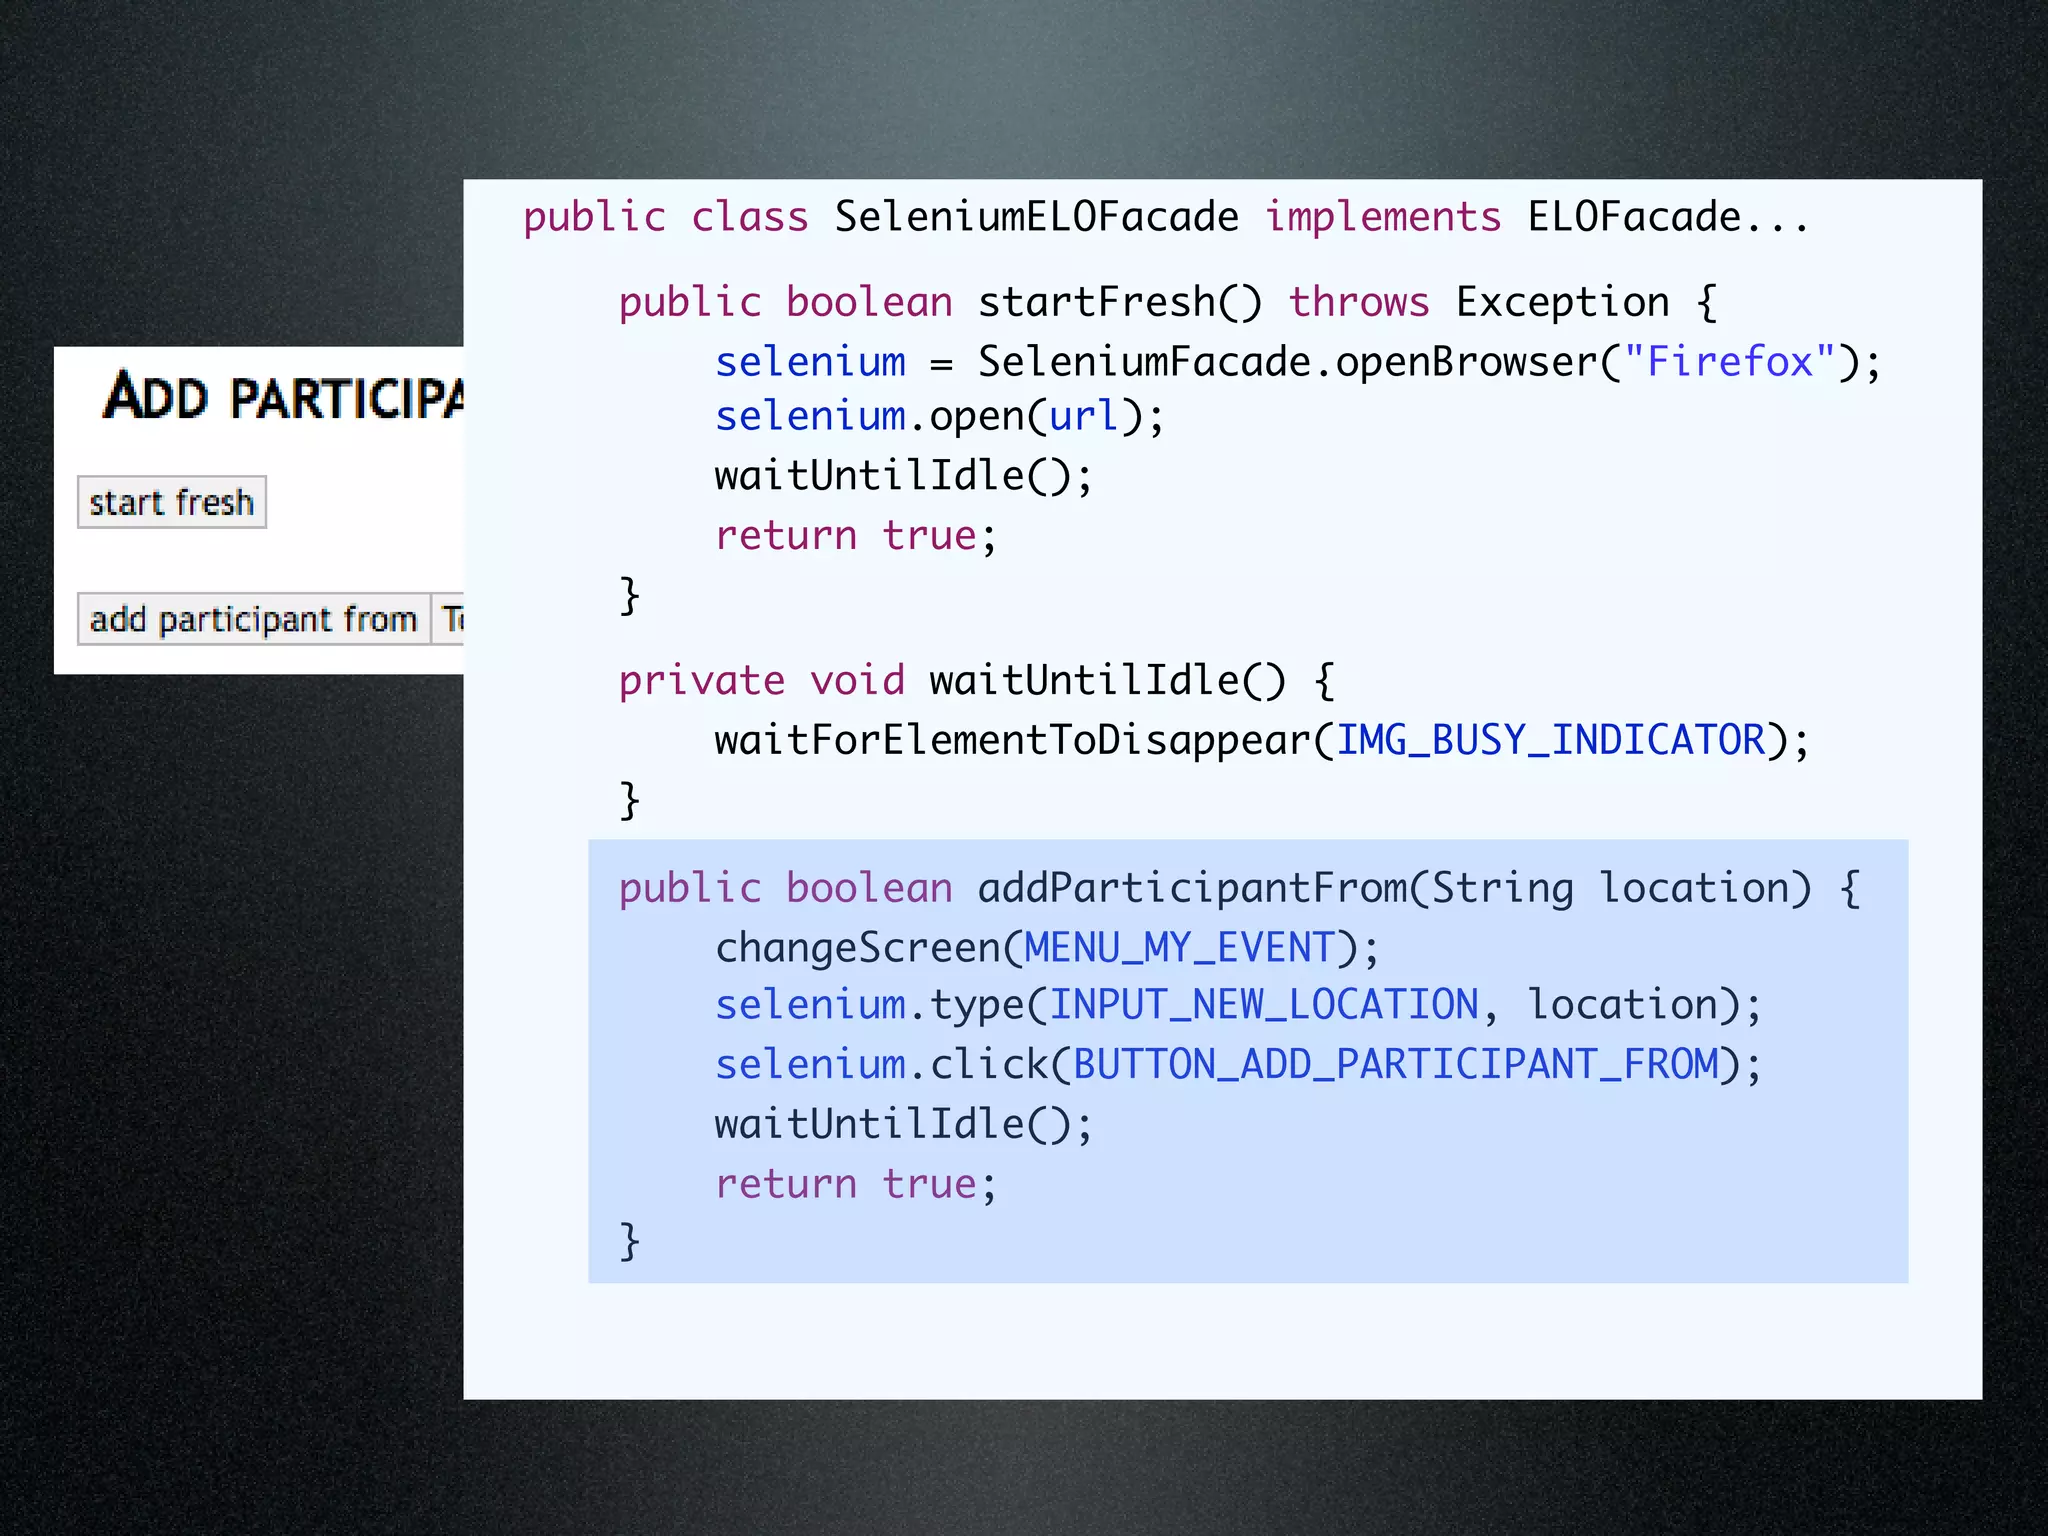Click the "waitForElementToDisappear(IMG_BUSY_INDICATOR);" line
This screenshot has height=1536, width=2048.
[x=1262, y=742]
